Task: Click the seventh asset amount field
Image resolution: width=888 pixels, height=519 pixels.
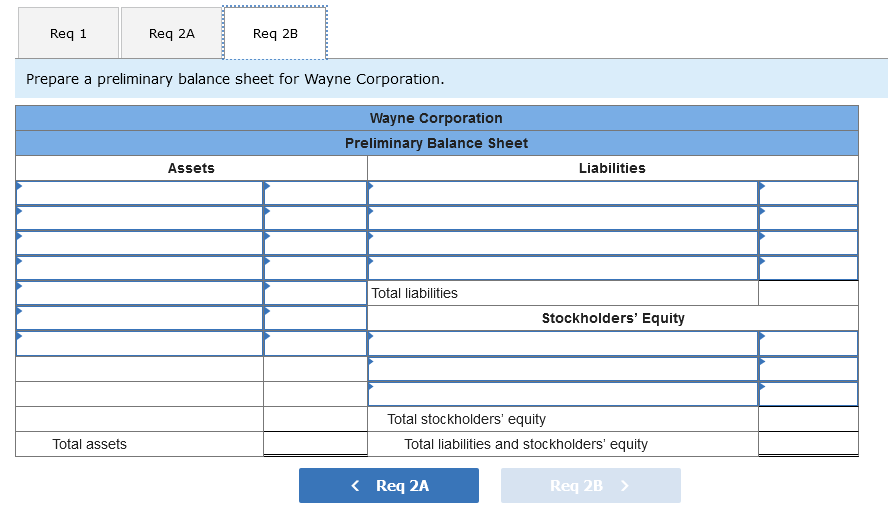Action: click(x=315, y=343)
